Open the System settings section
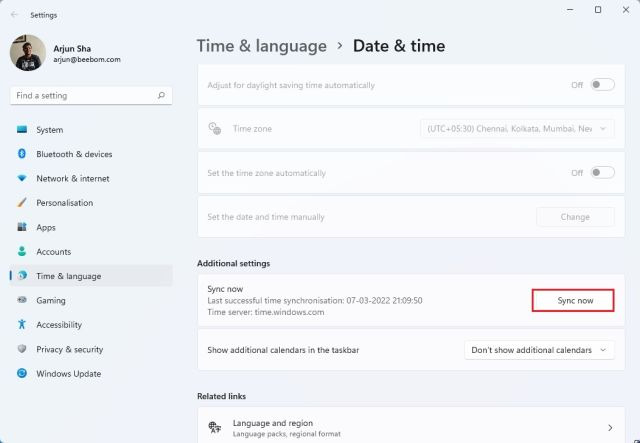This screenshot has height=443, width=640. pyautogui.click(x=91, y=129)
